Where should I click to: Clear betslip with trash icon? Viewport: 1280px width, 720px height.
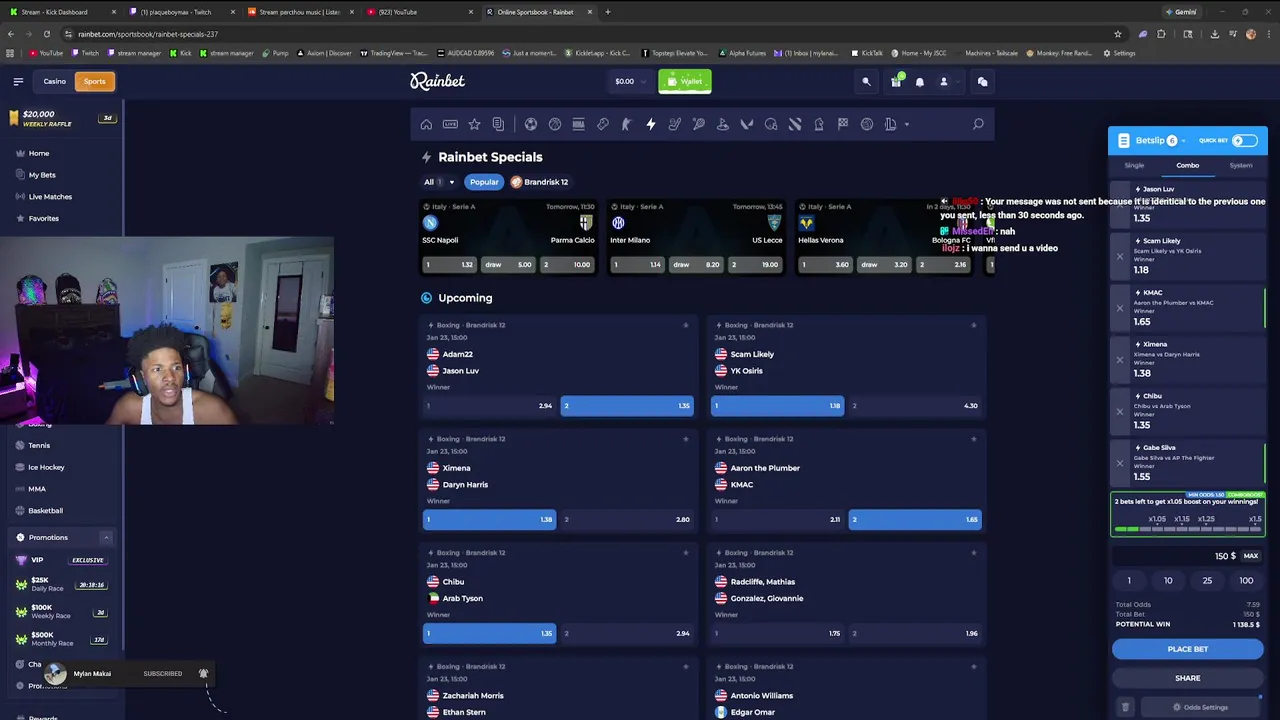point(1125,707)
